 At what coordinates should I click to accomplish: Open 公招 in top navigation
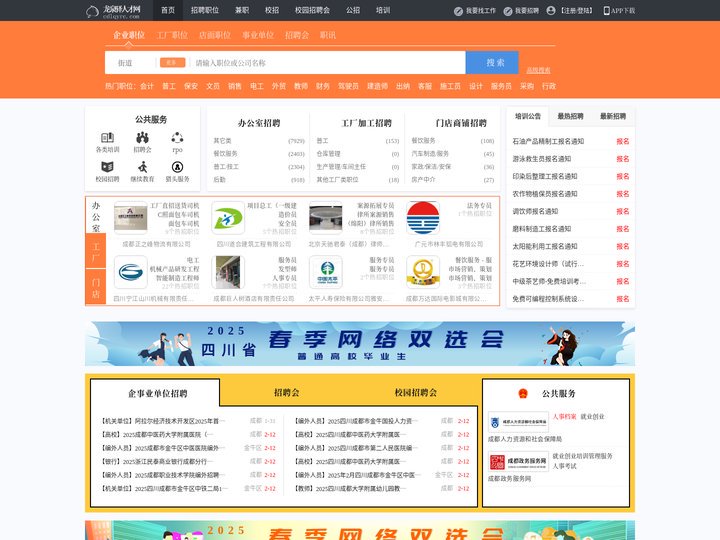(x=353, y=10)
